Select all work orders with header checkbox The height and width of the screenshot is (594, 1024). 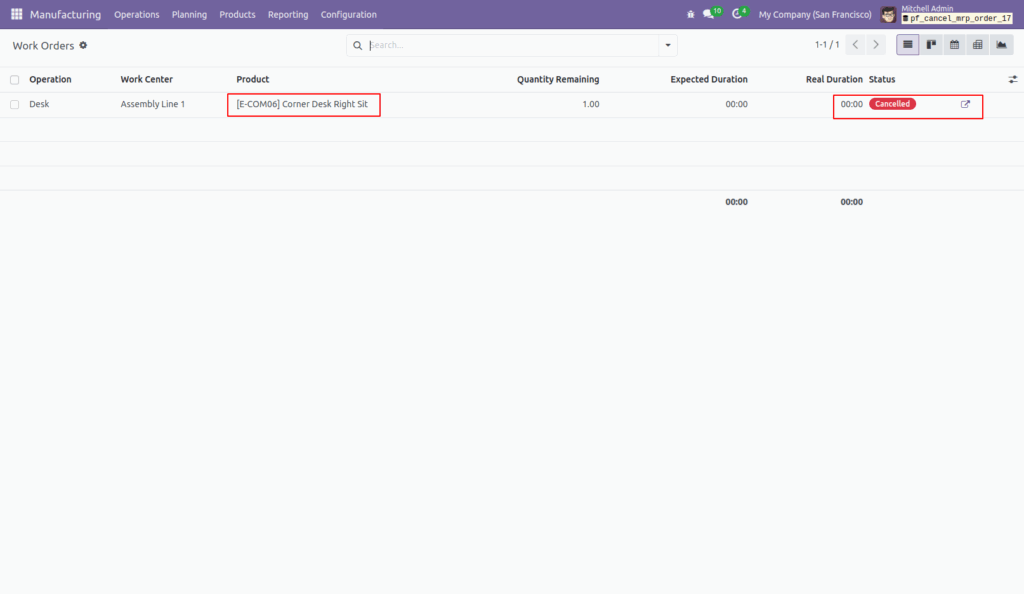(14, 79)
